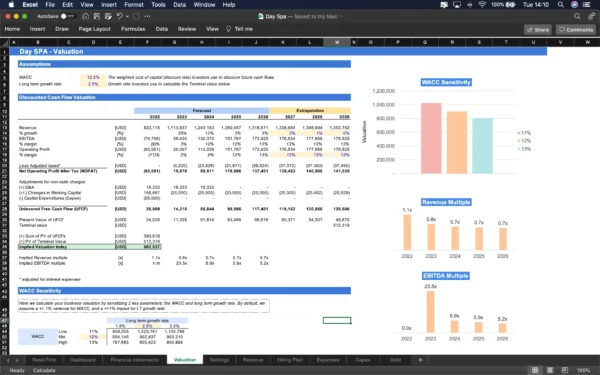The image size is (600, 375).
Task: Click the Save icon in the quick toolbar
Action: coord(97,16)
